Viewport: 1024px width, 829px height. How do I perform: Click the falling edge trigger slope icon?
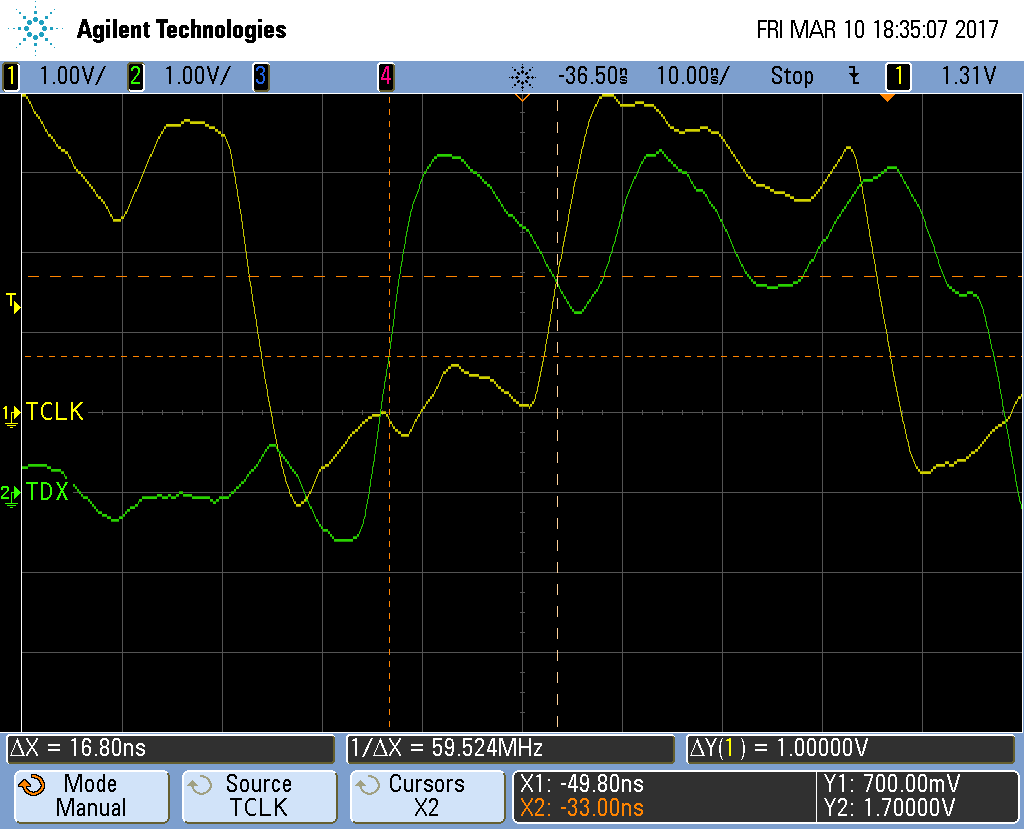853,76
